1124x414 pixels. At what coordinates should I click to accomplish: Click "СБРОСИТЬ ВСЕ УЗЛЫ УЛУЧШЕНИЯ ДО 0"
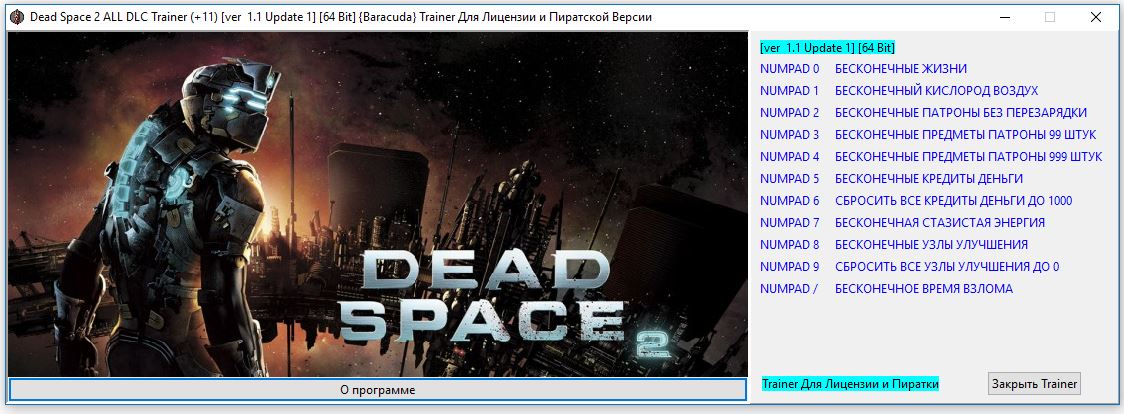coord(947,266)
